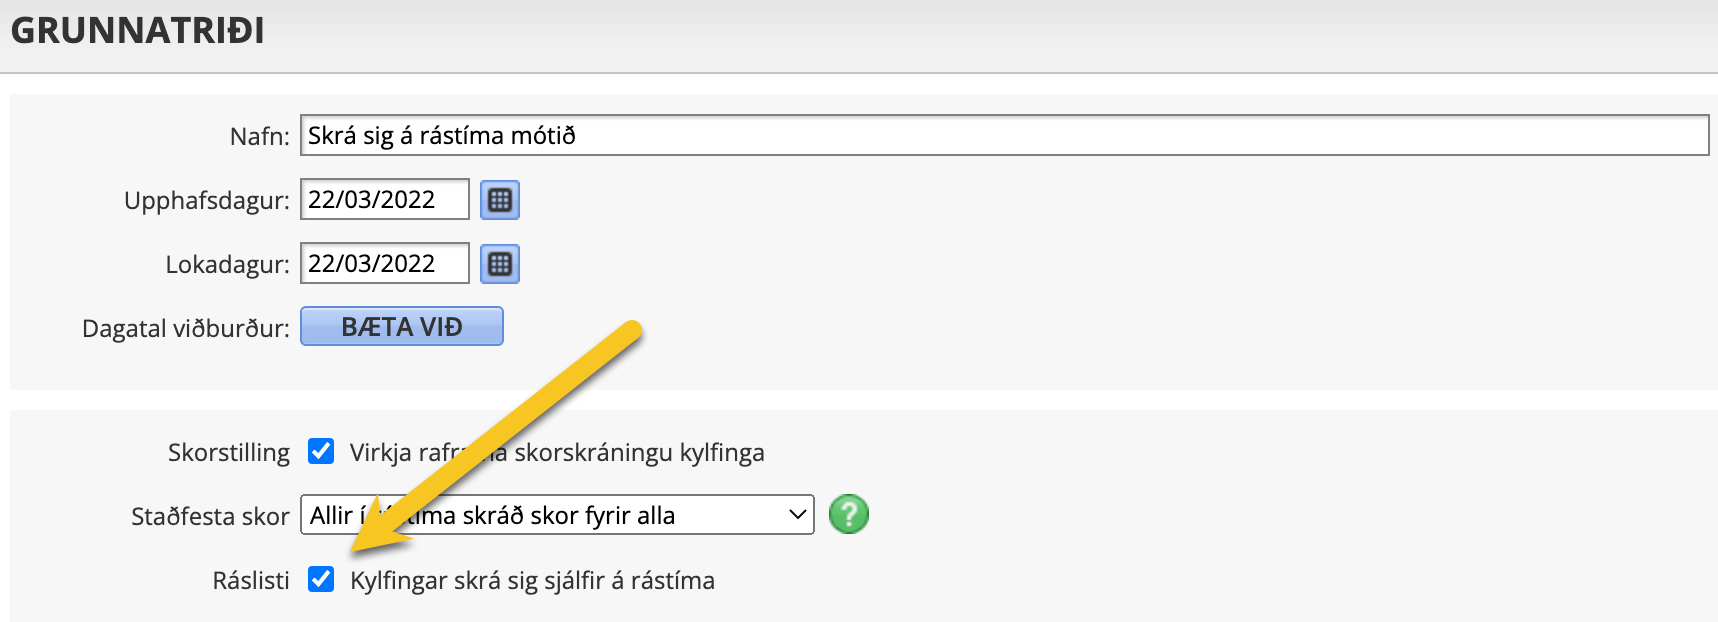Click 'Virkja rafræna skorskráningu kylfinga' label text
Image resolution: width=1718 pixels, height=622 pixels.
pyautogui.click(x=557, y=453)
